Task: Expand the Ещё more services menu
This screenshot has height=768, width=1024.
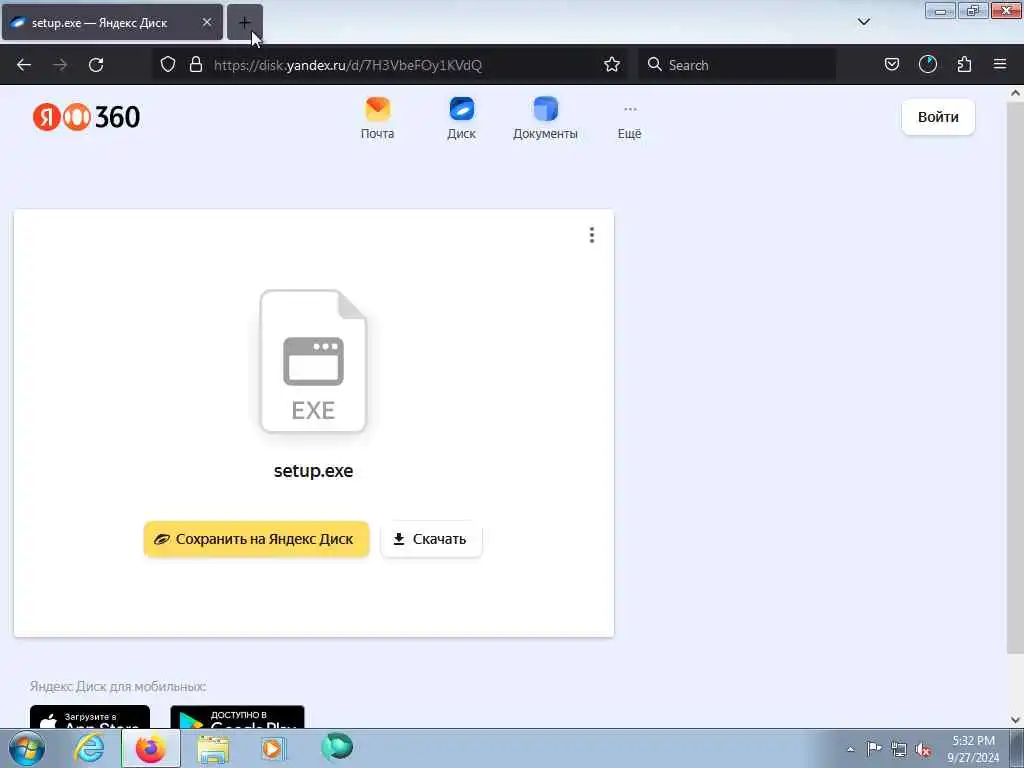Action: [x=630, y=122]
